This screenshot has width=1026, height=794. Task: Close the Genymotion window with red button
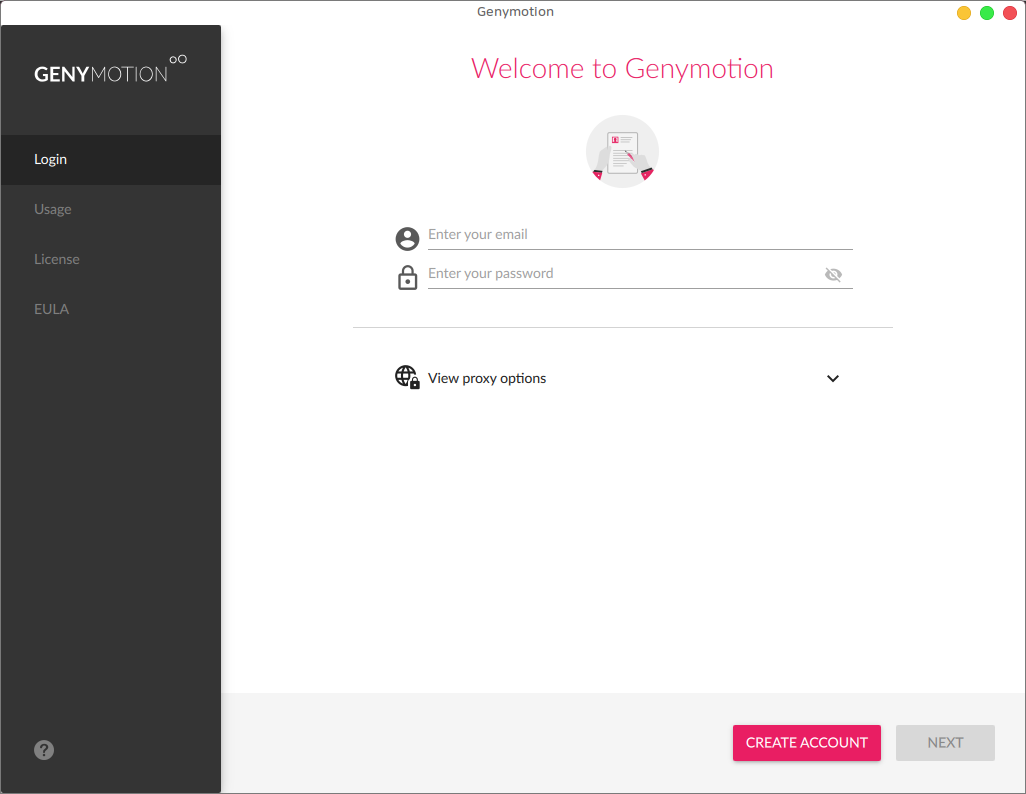[x=1009, y=13]
